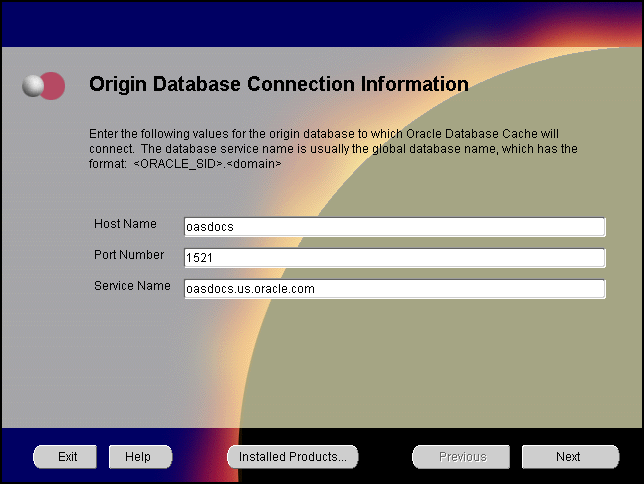
Task: Click the Service Name label
Action: [x=132, y=286]
